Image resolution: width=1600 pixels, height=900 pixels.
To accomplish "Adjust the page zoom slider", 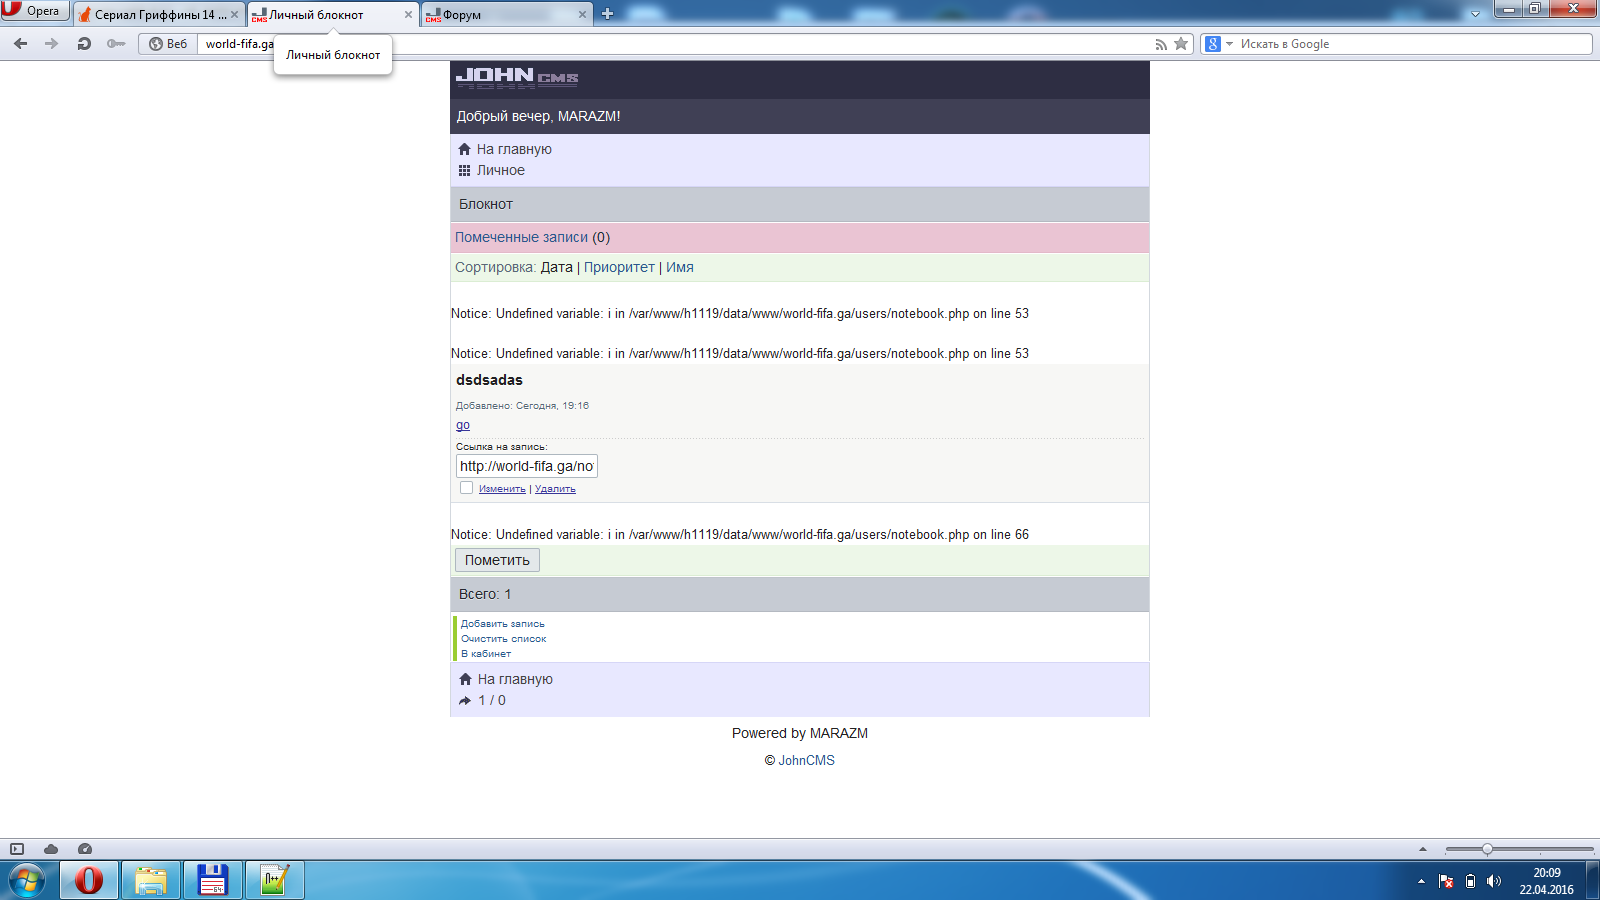I will pos(1487,849).
